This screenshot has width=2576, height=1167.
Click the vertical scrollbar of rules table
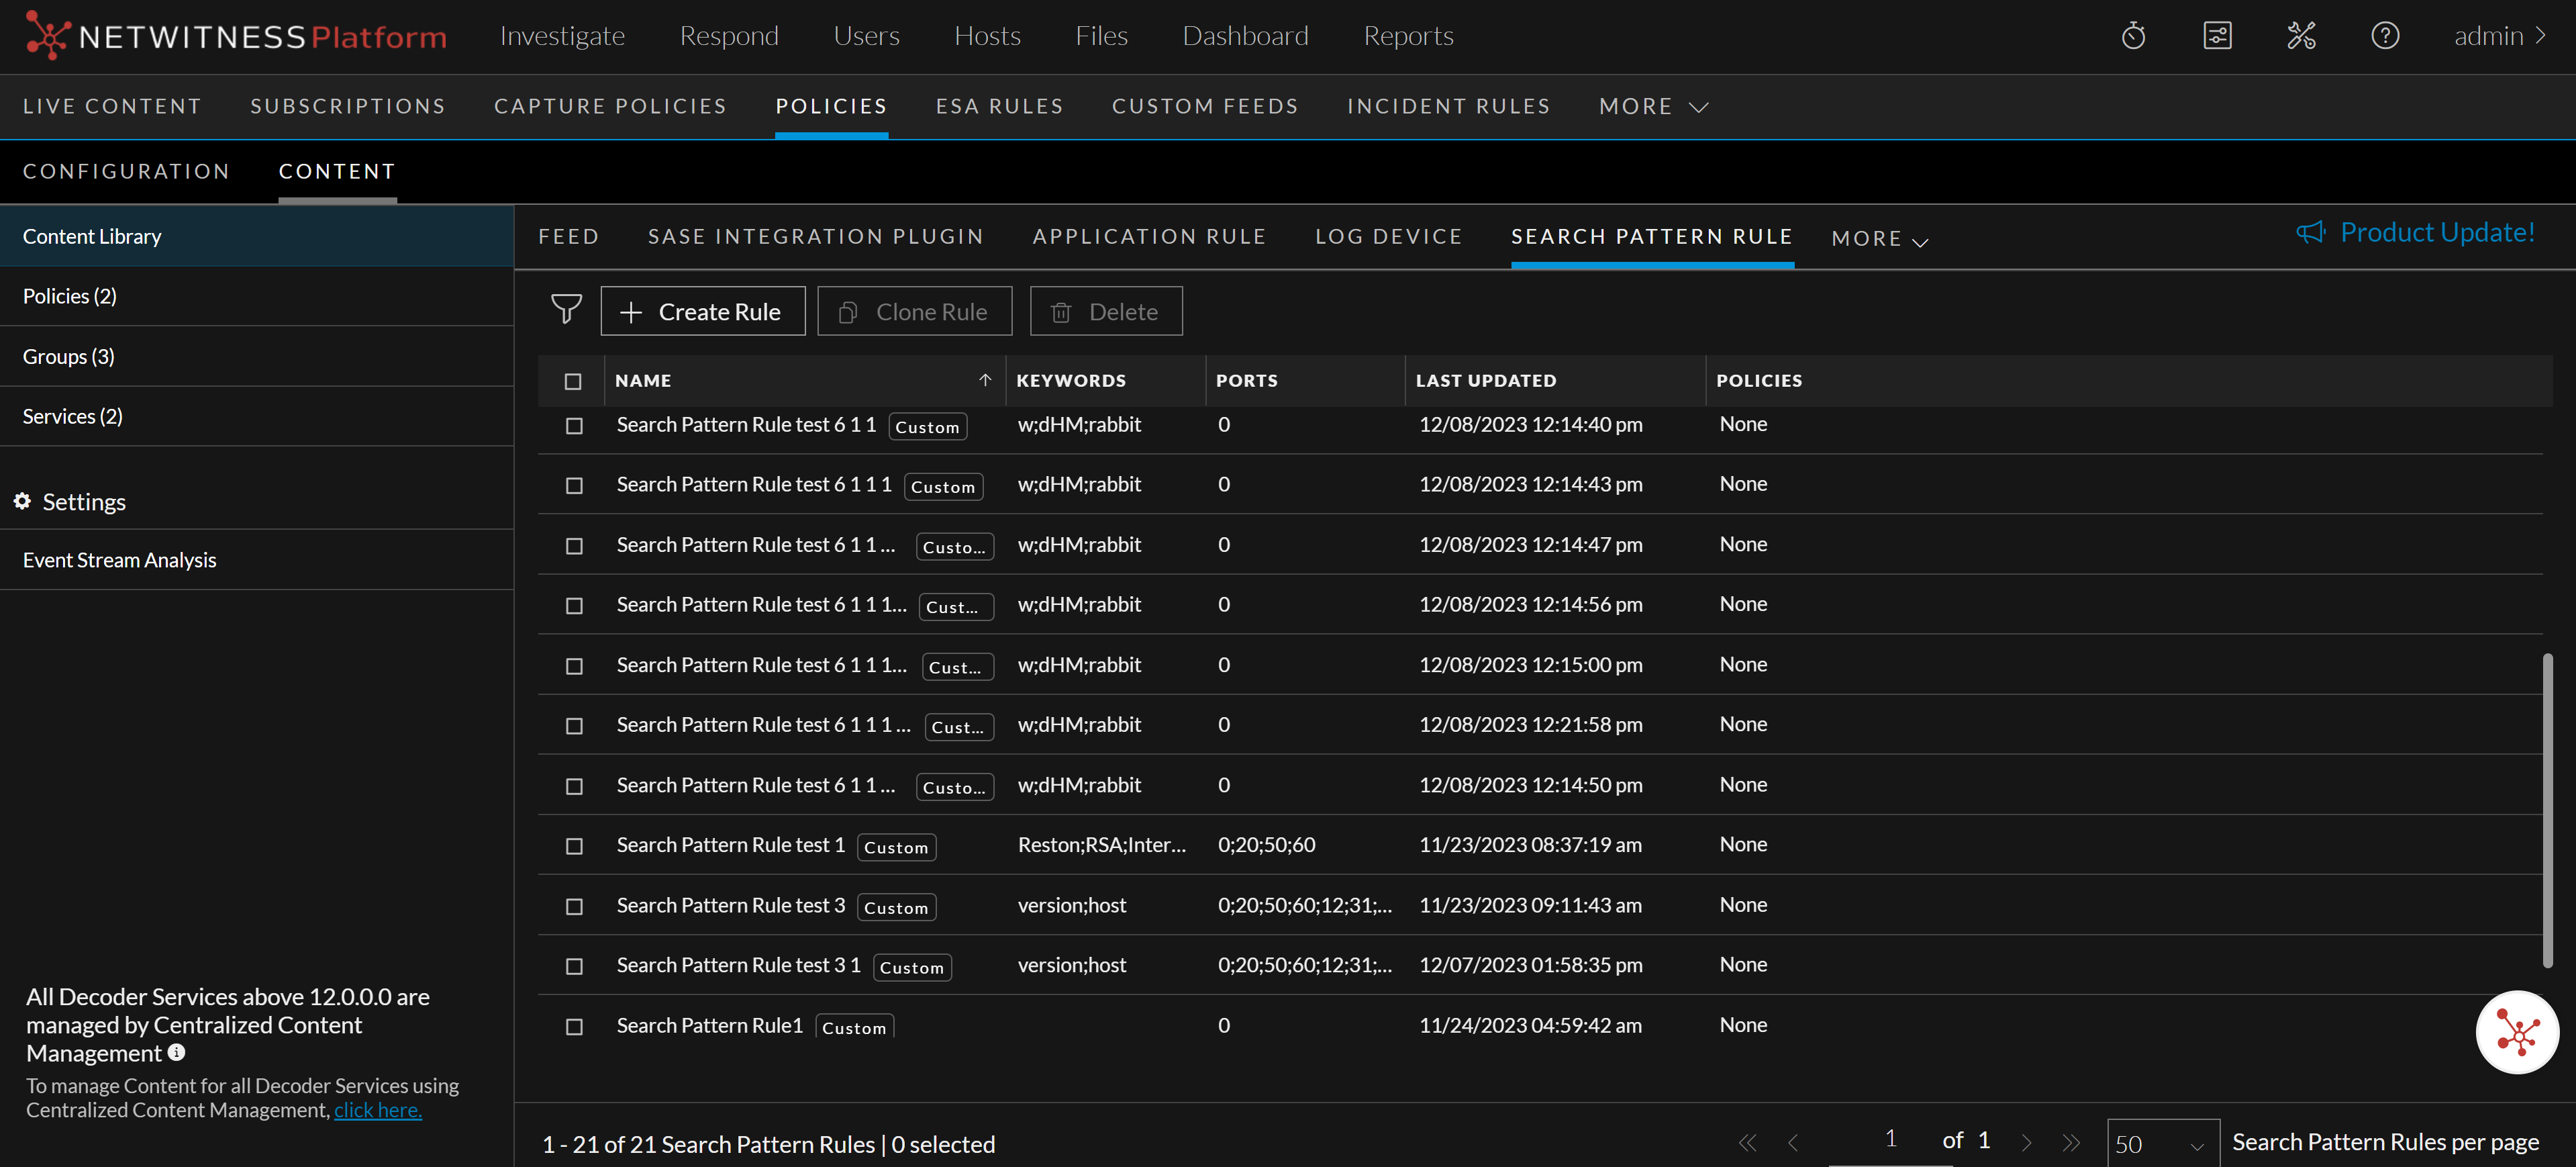pyautogui.click(x=2547, y=810)
